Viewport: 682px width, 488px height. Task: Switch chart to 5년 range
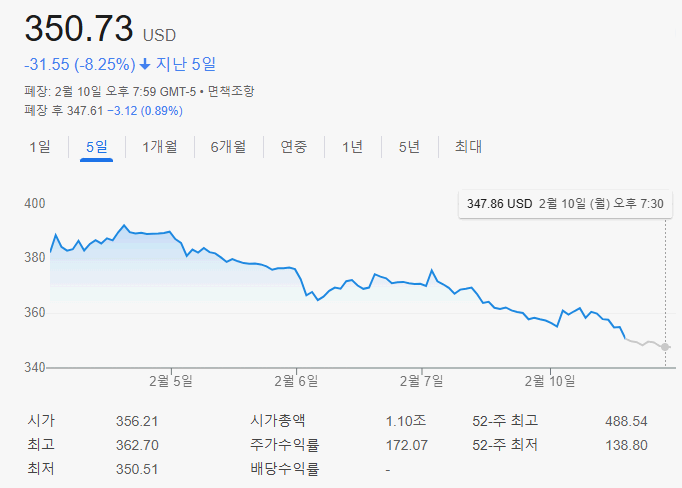pos(409,147)
